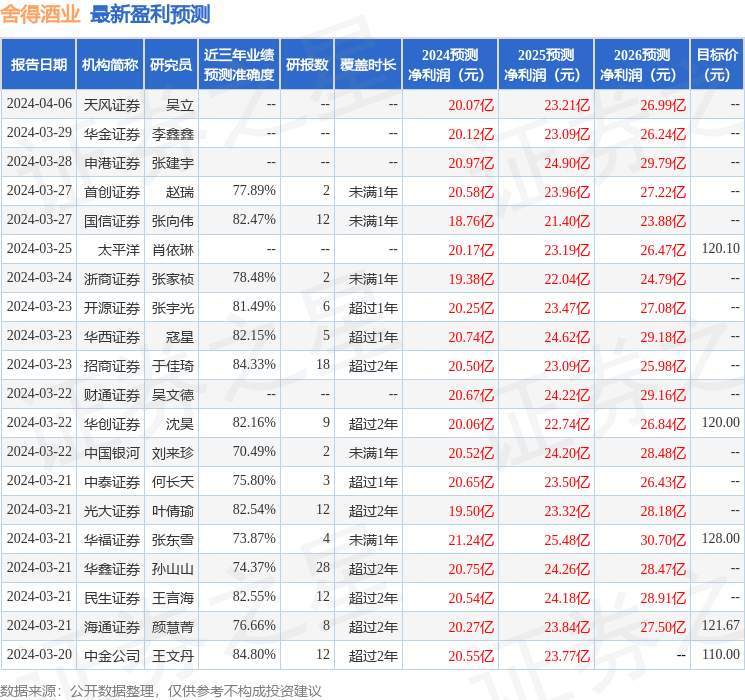Click the 华西证券 institution cell
Screen dimensions: 745x700
[x=112, y=337]
